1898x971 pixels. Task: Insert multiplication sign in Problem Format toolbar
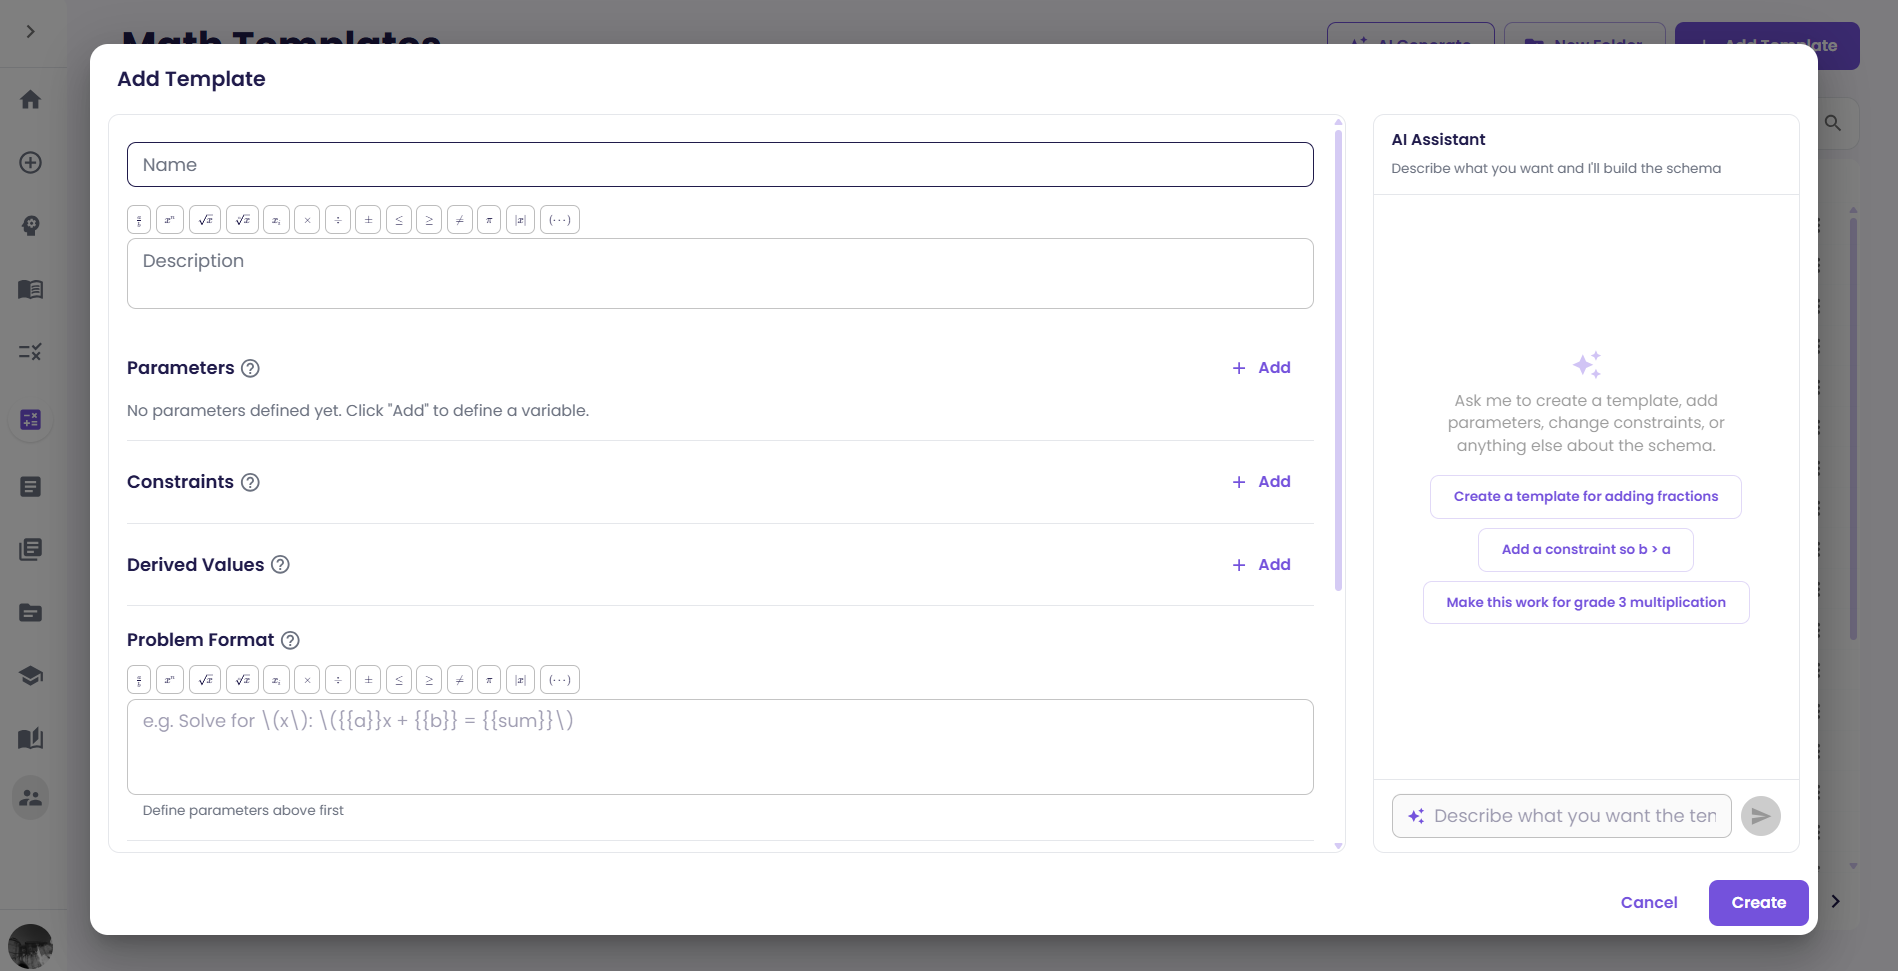[307, 680]
